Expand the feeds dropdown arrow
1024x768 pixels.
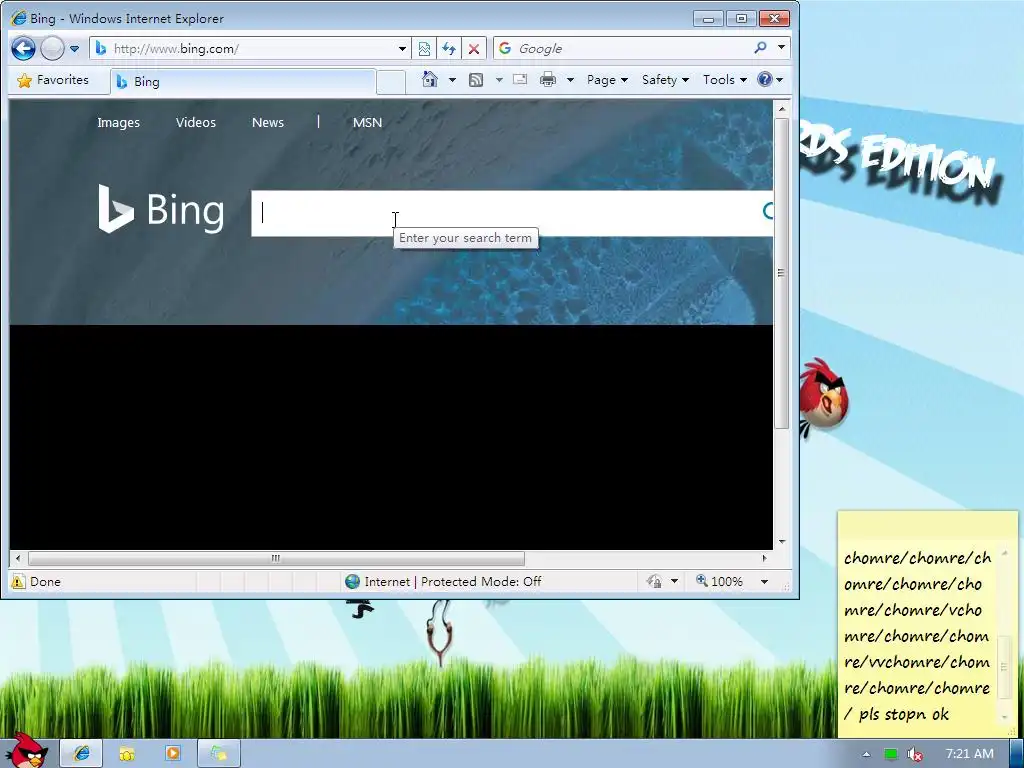point(499,80)
